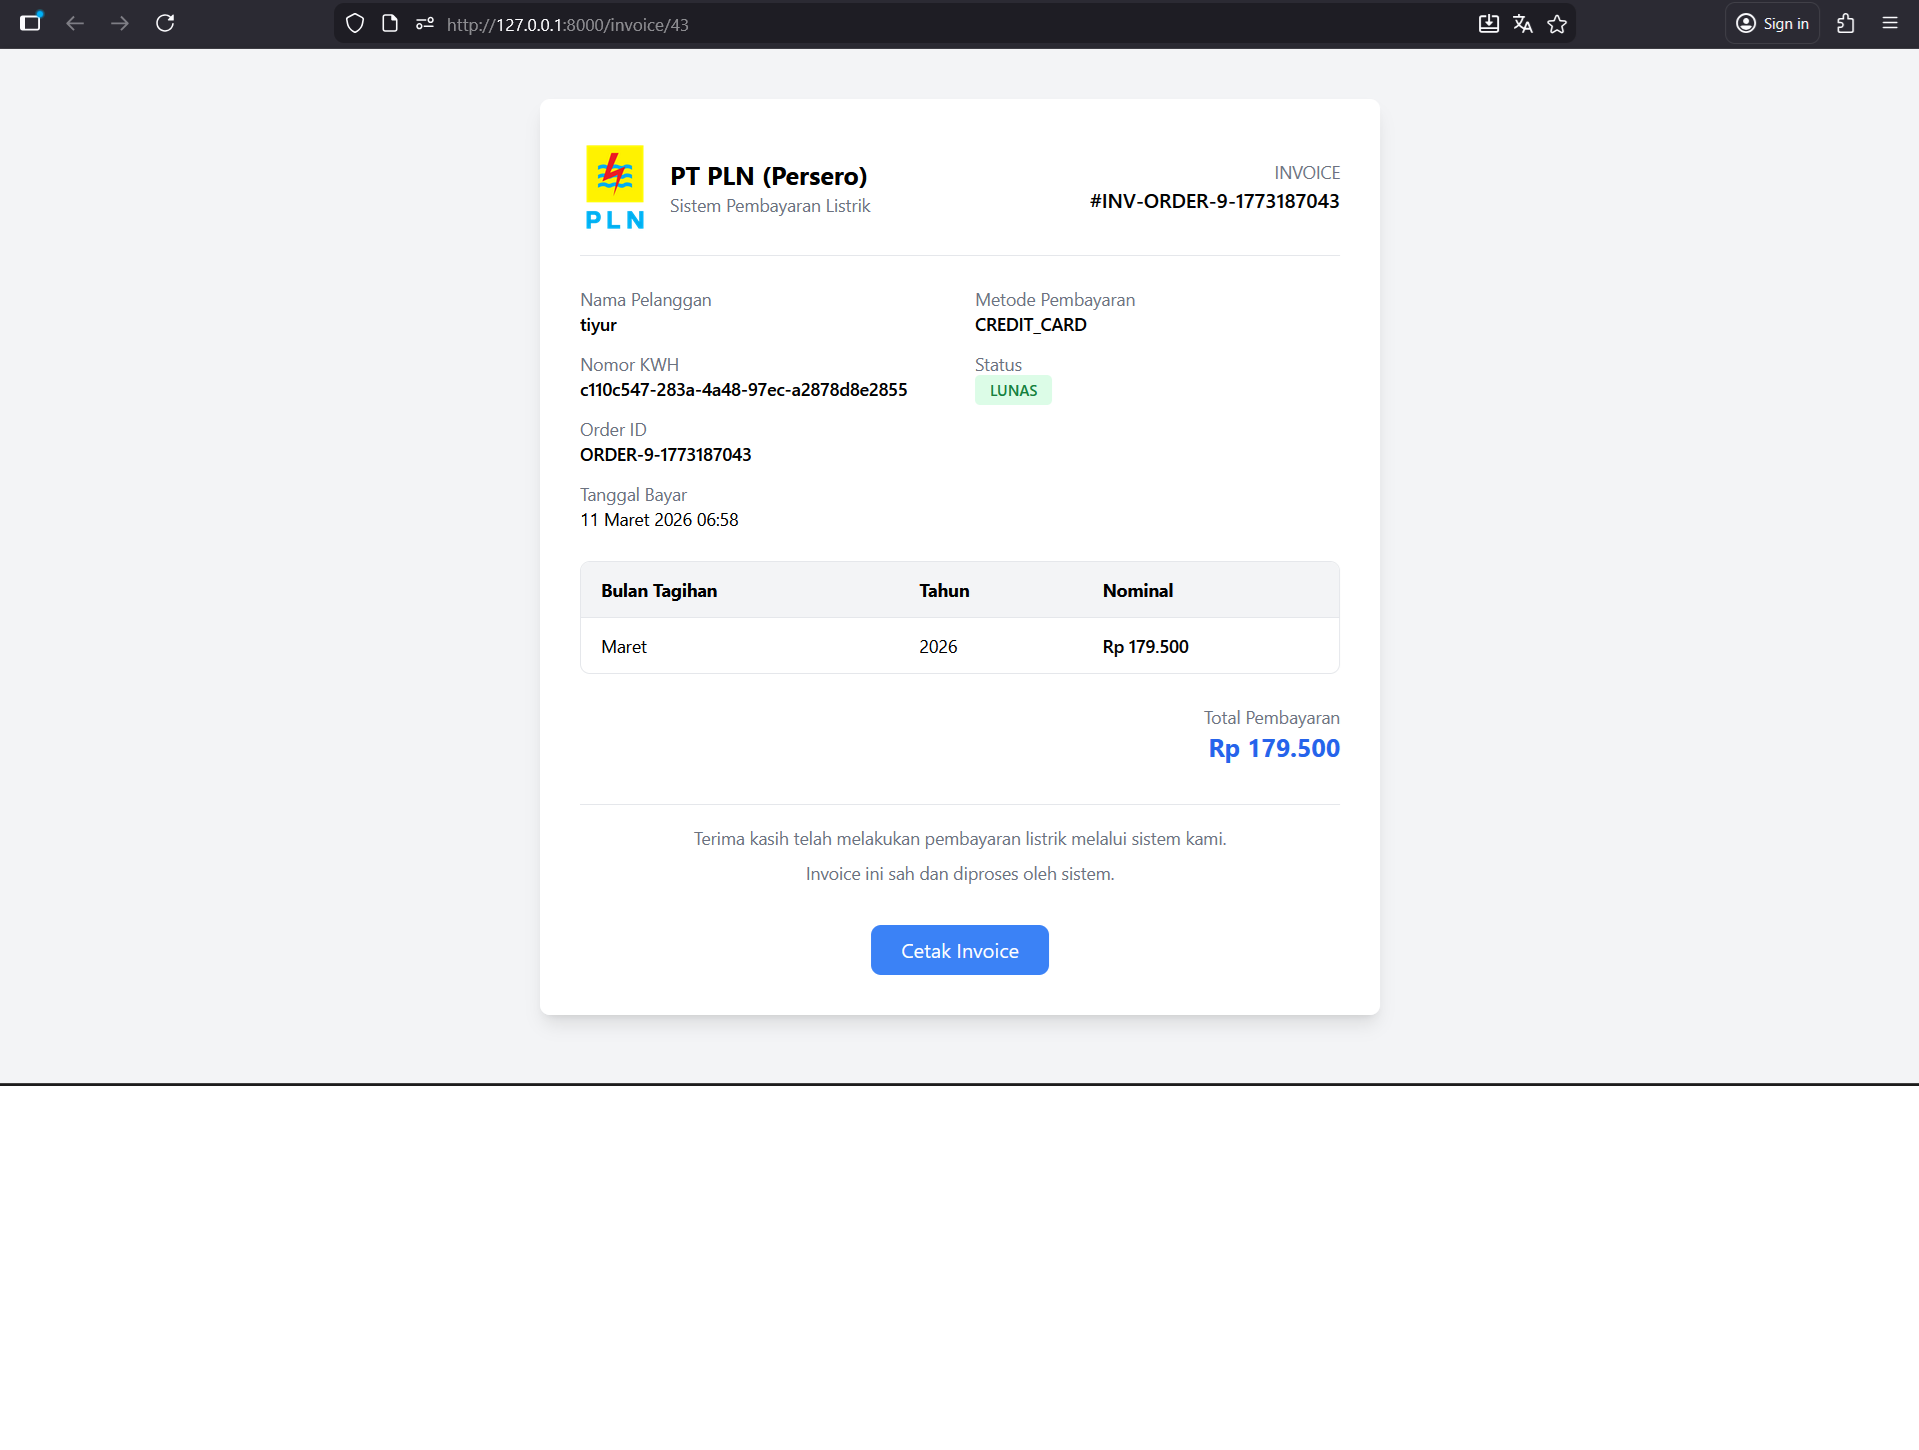Open the sidebar panel icon
This screenshot has width=1919, height=1450.
(x=31, y=23)
